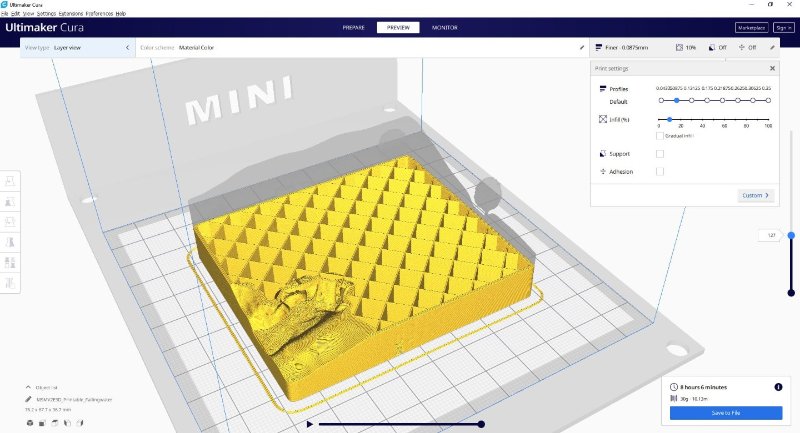Open the Settings menu

(46, 14)
